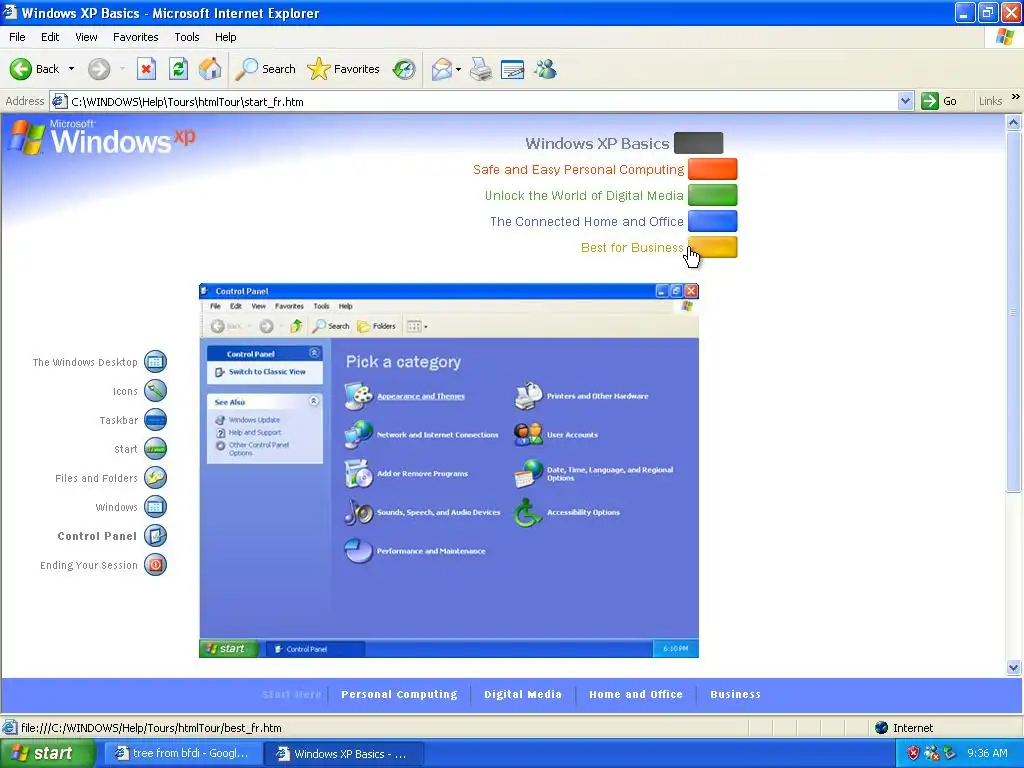Viewport: 1024px width, 768px height.
Task: Click the Taskbar topic round icon
Action: [155, 420]
